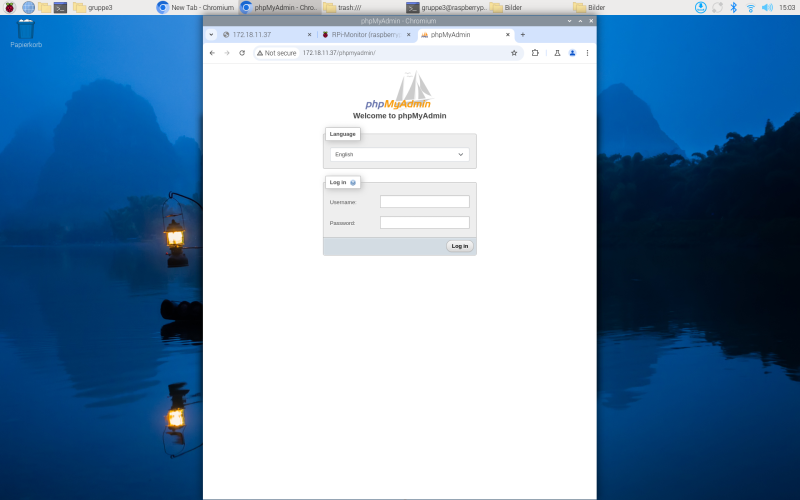Switch to gruppe3 folder window in taskbar
The width and height of the screenshot is (800, 500).
[113, 7]
